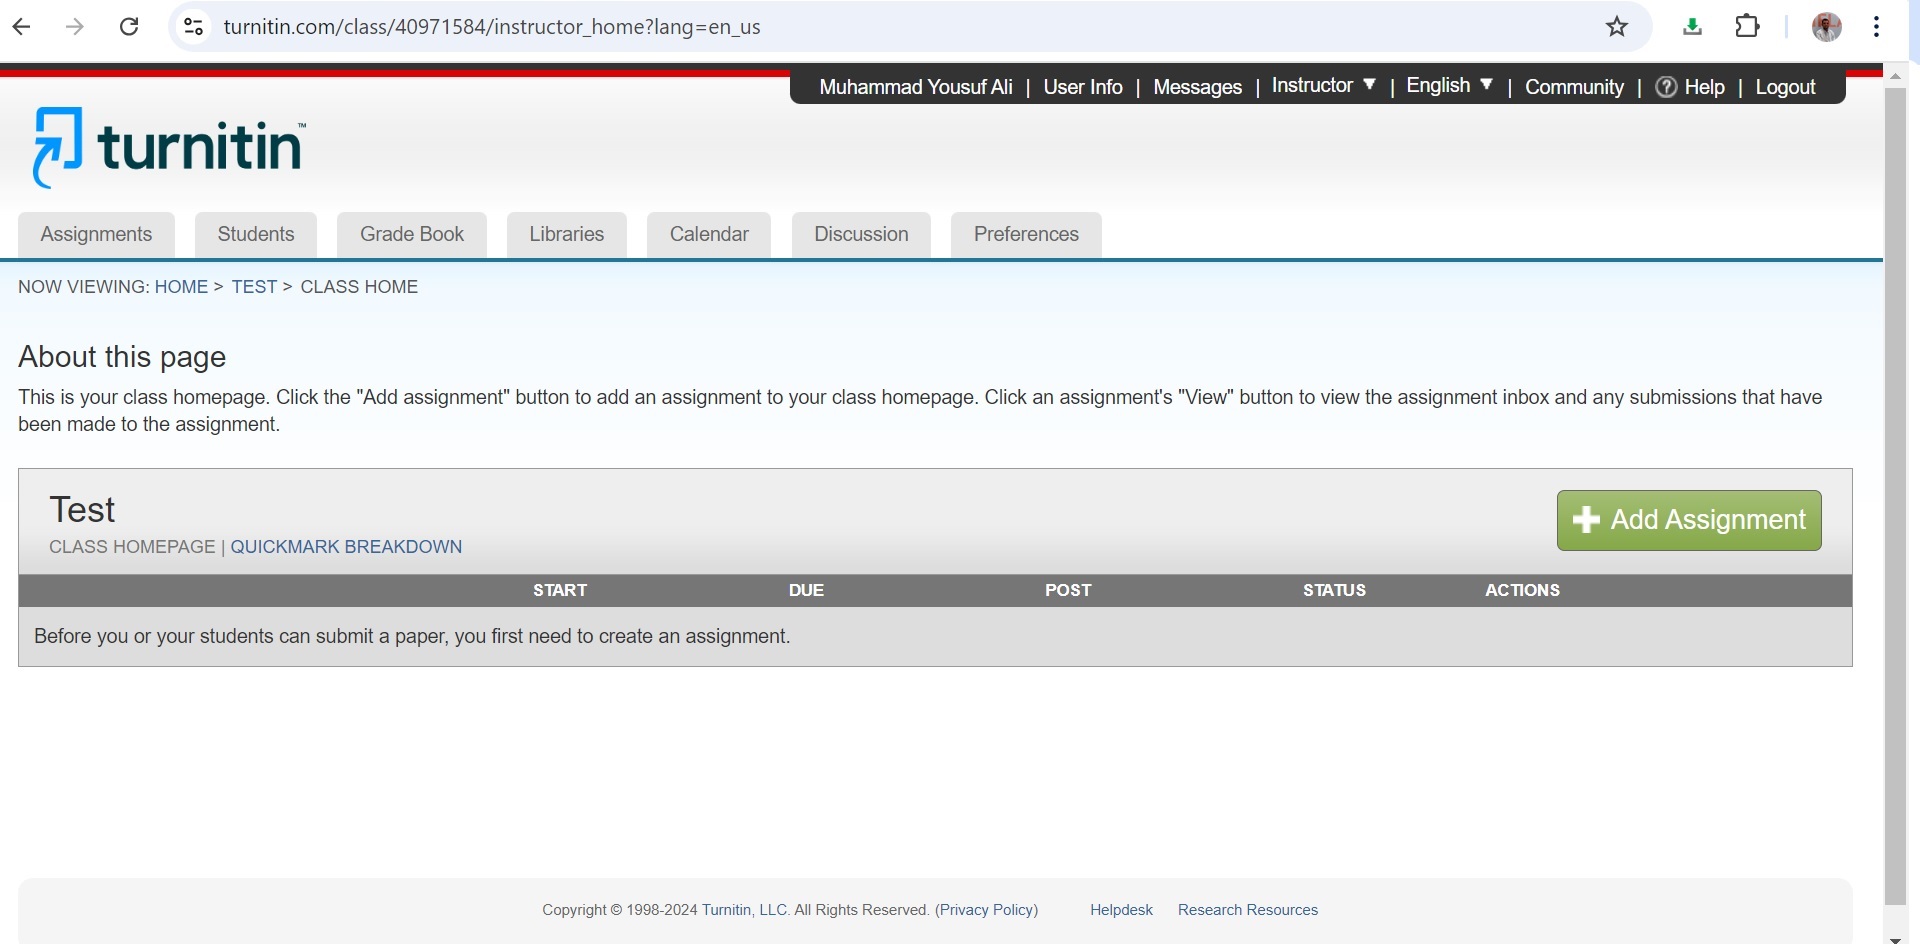Image resolution: width=1920 pixels, height=944 pixels.
Task: Open the Privacy Policy link
Action: [x=987, y=910]
